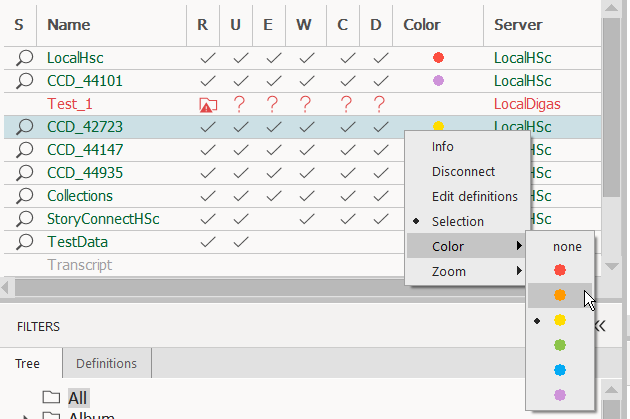Click the magnifier icon beside LocalHsc
The image size is (630, 419).
[25, 58]
